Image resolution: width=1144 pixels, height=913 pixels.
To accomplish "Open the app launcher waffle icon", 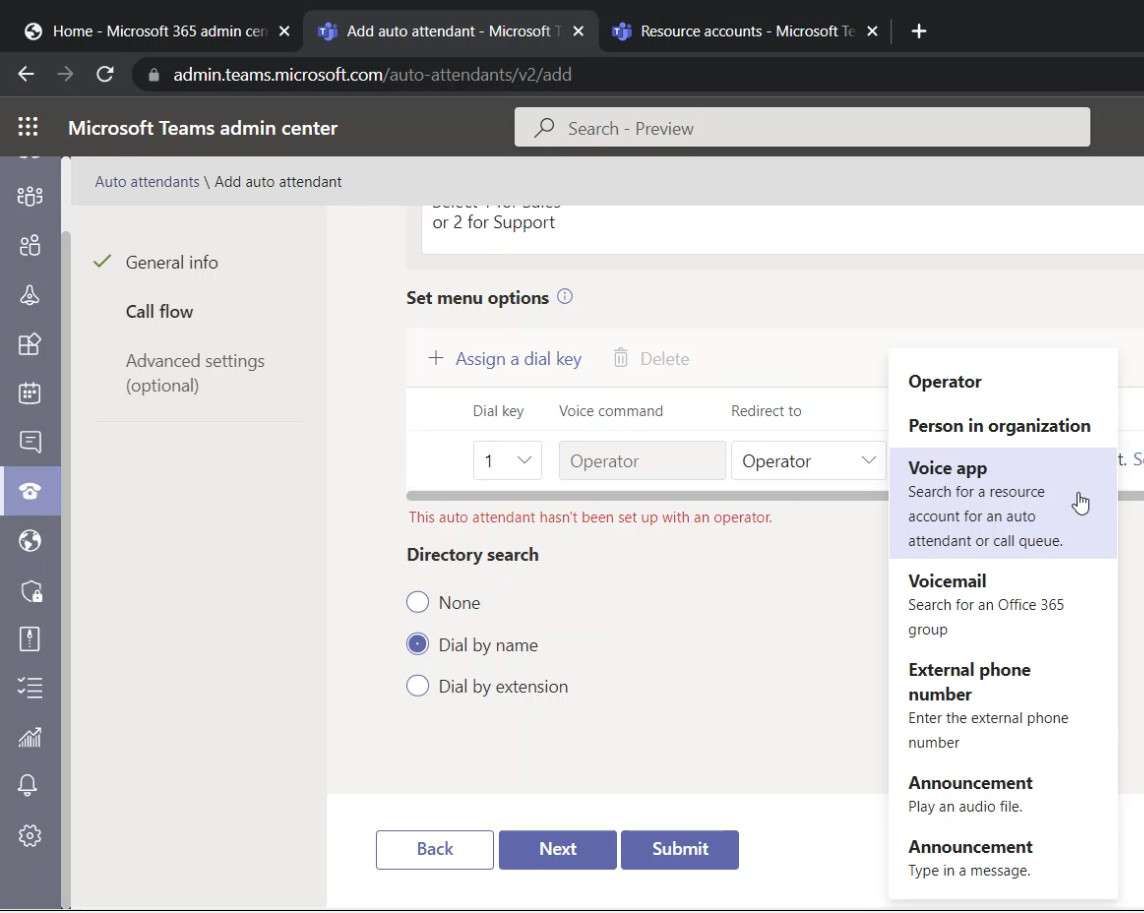I will pos(27,126).
